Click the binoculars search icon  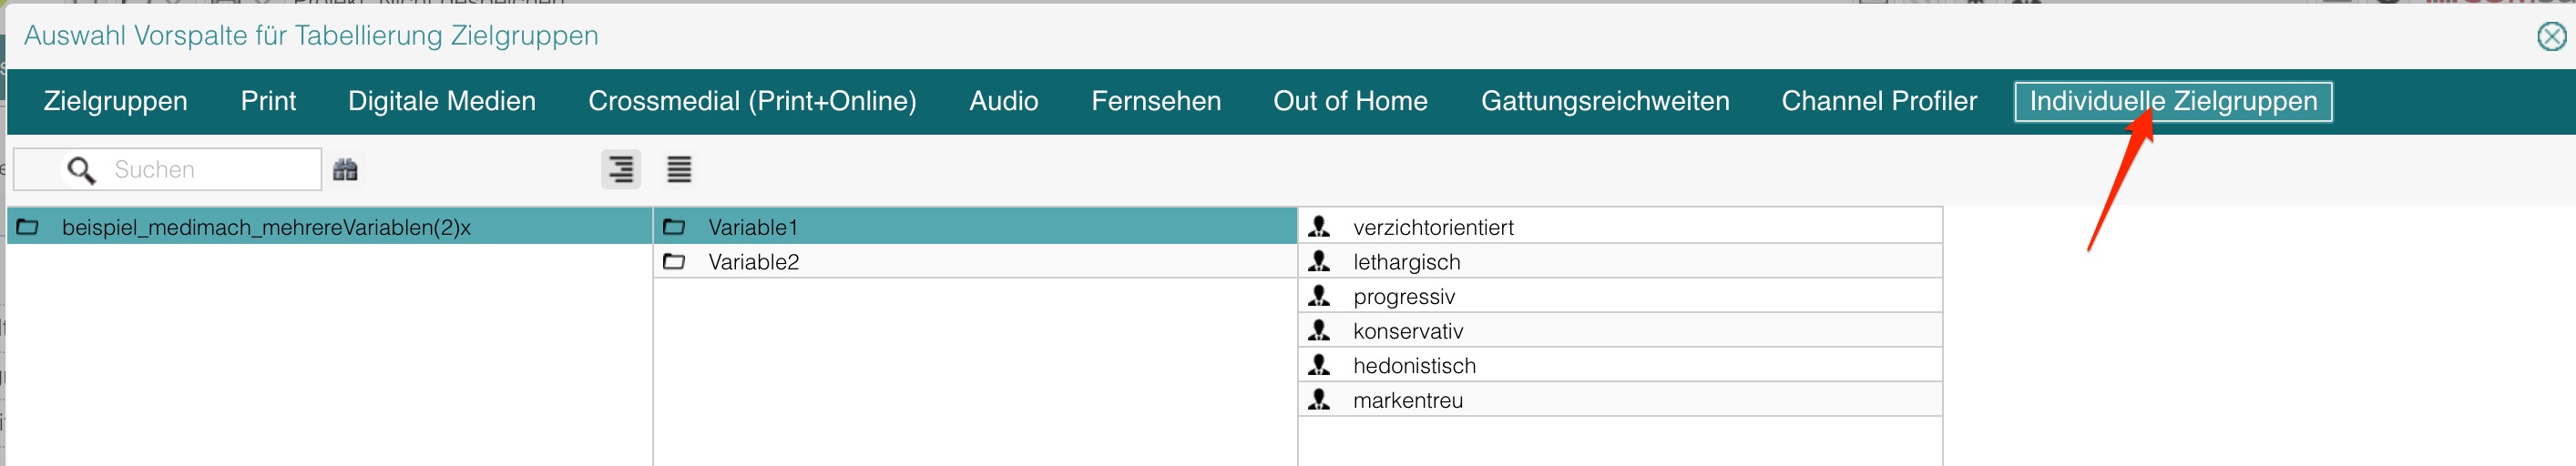click(x=345, y=170)
